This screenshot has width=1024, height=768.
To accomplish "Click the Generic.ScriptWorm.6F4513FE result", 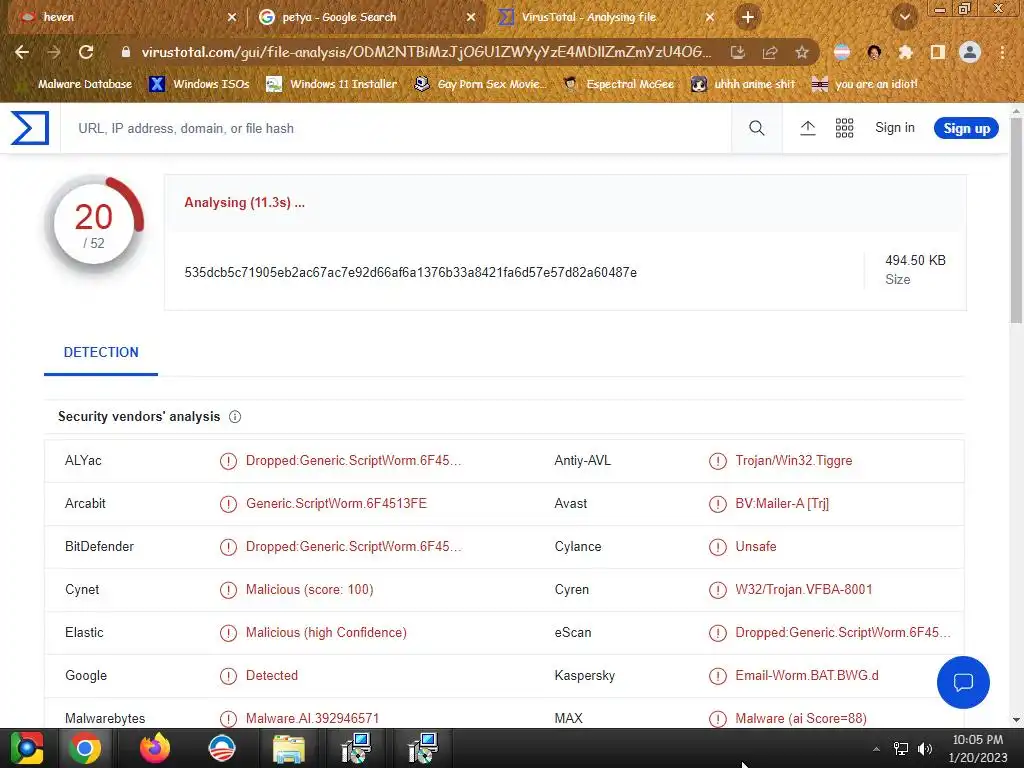I will tap(336, 504).
